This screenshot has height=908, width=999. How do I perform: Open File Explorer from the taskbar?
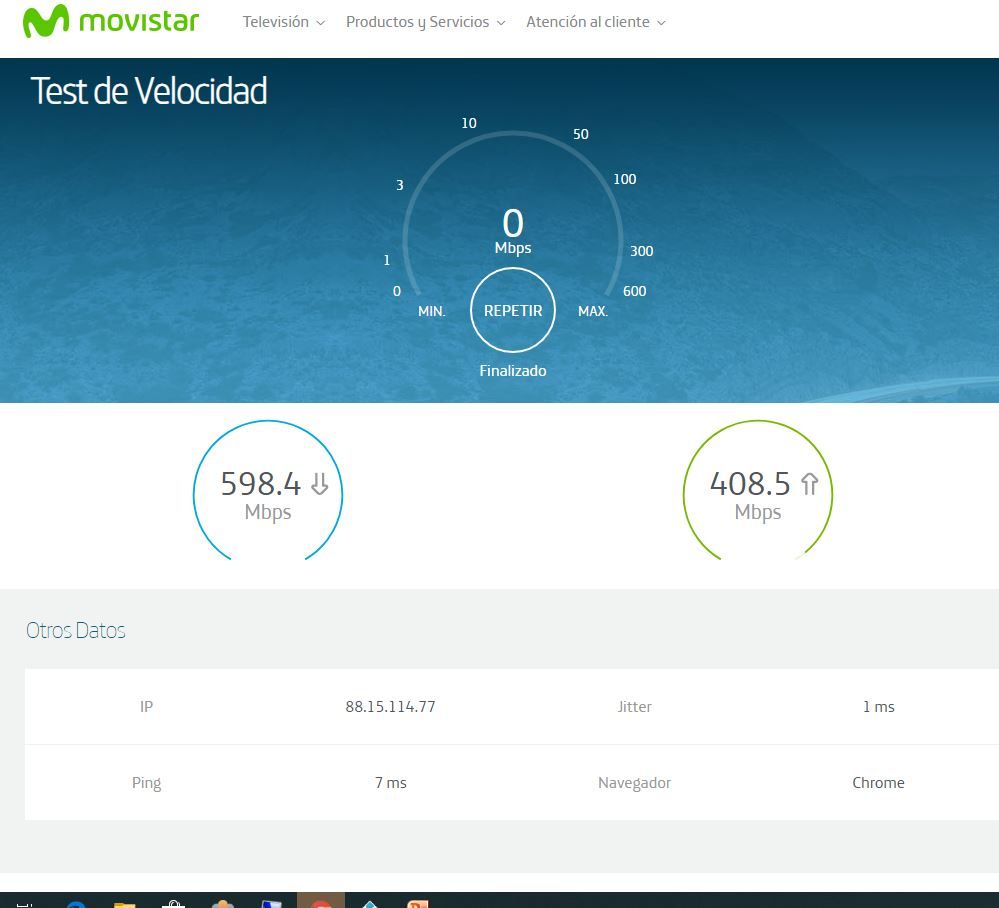coord(124,903)
